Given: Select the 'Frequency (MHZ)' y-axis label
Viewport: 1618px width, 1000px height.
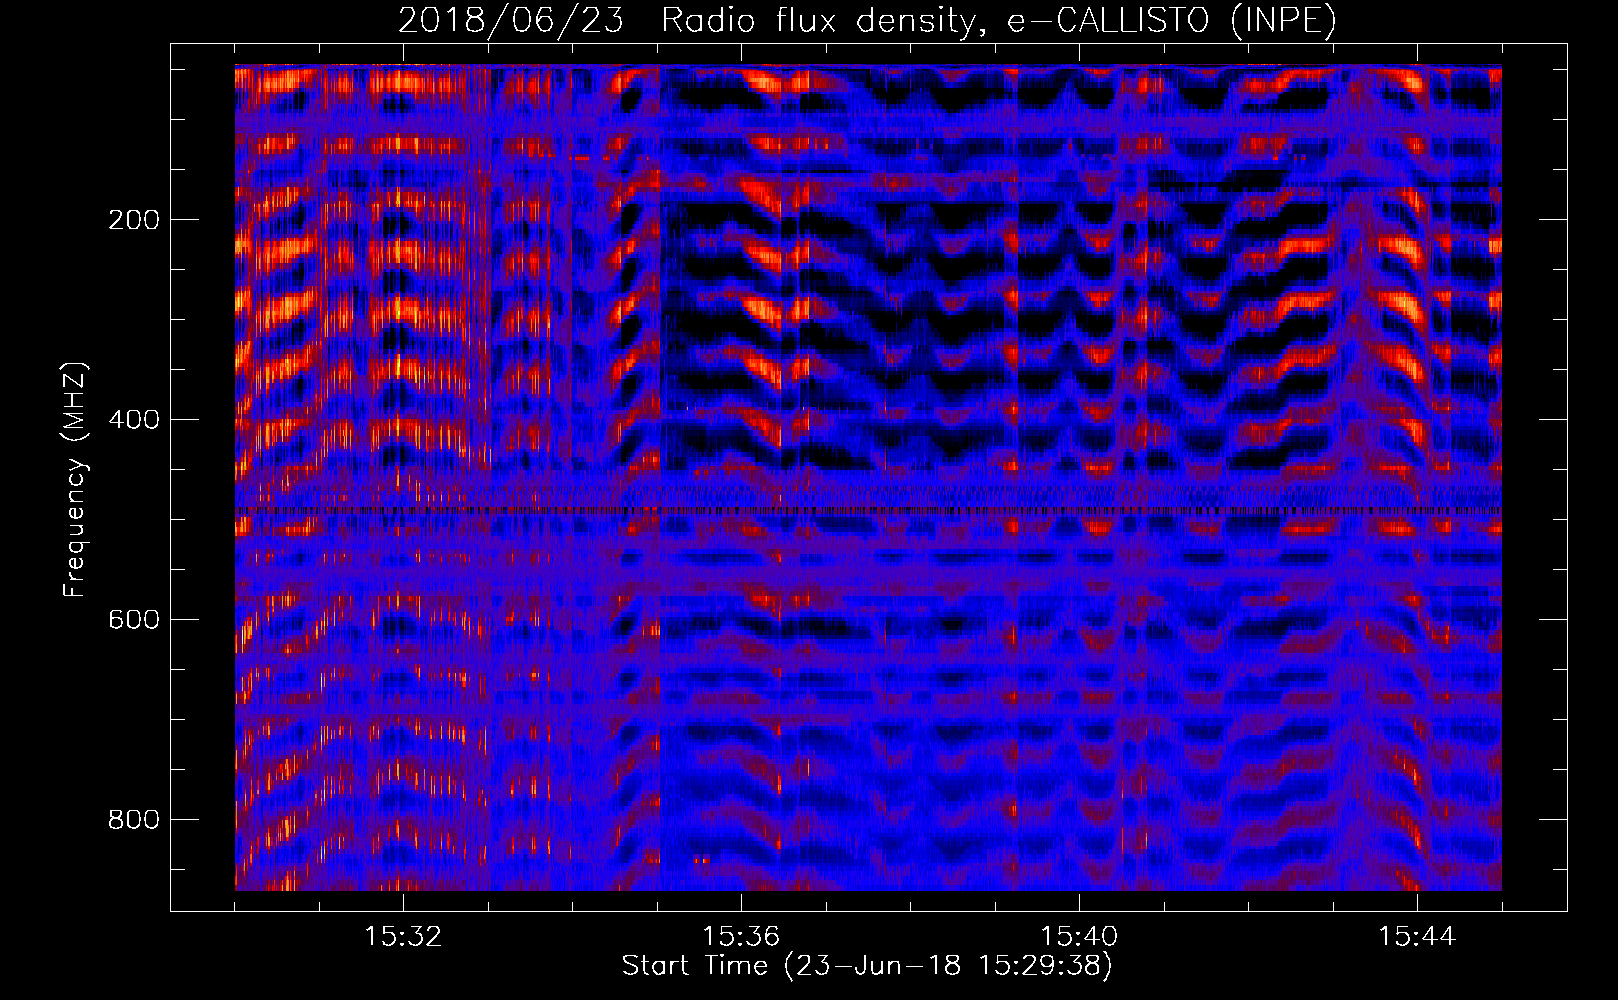Looking at the screenshot, I should 75,479.
